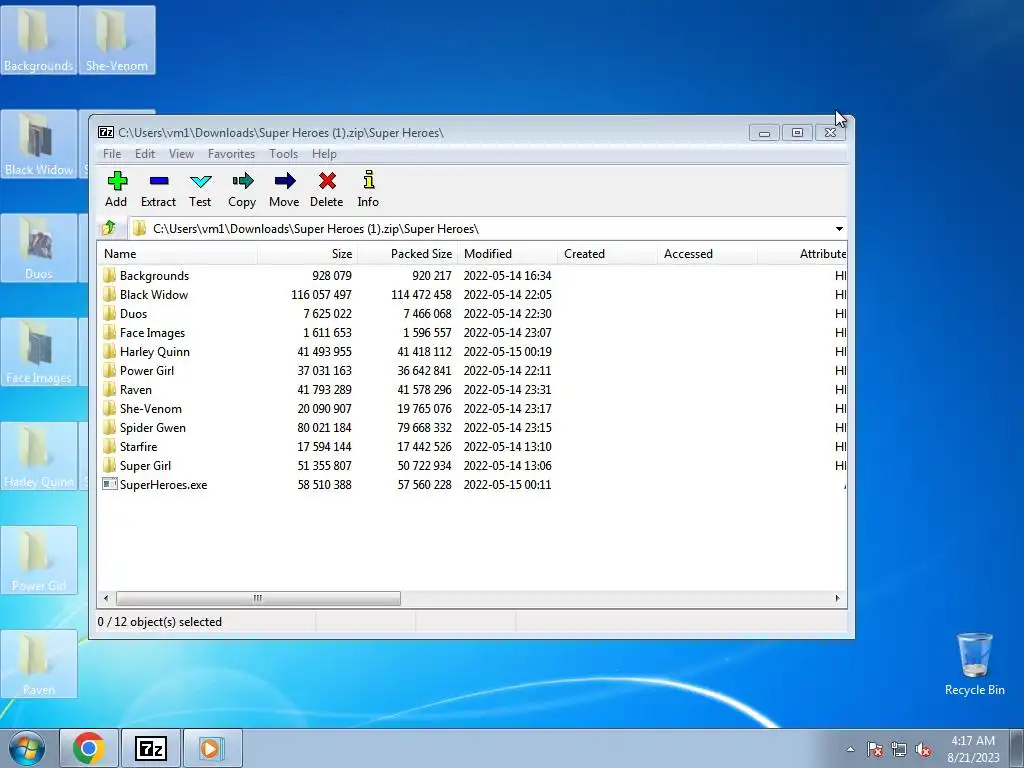1024x768 pixels.
Task: Open the Windows Start button
Action: pos(27,748)
